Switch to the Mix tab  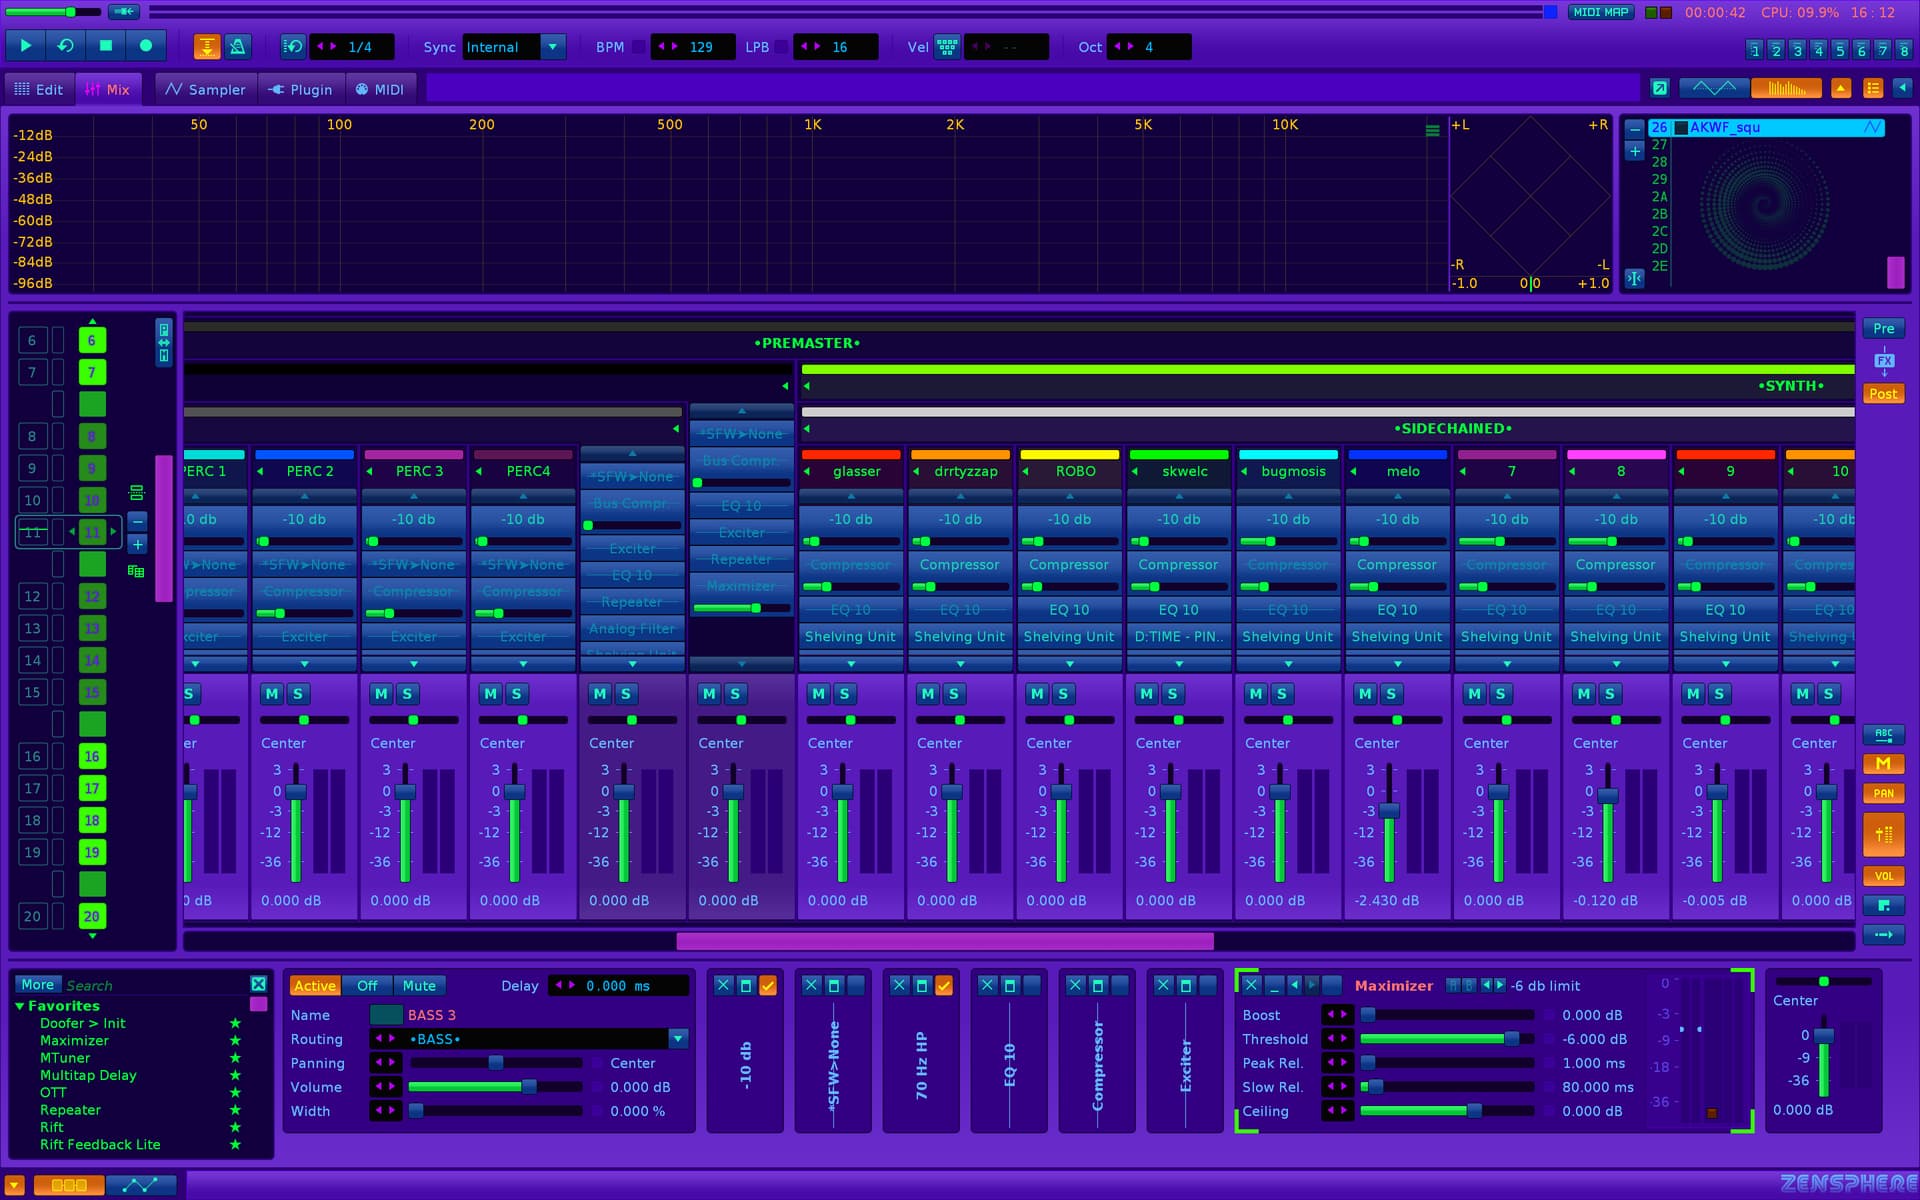pyautogui.click(x=108, y=89)
